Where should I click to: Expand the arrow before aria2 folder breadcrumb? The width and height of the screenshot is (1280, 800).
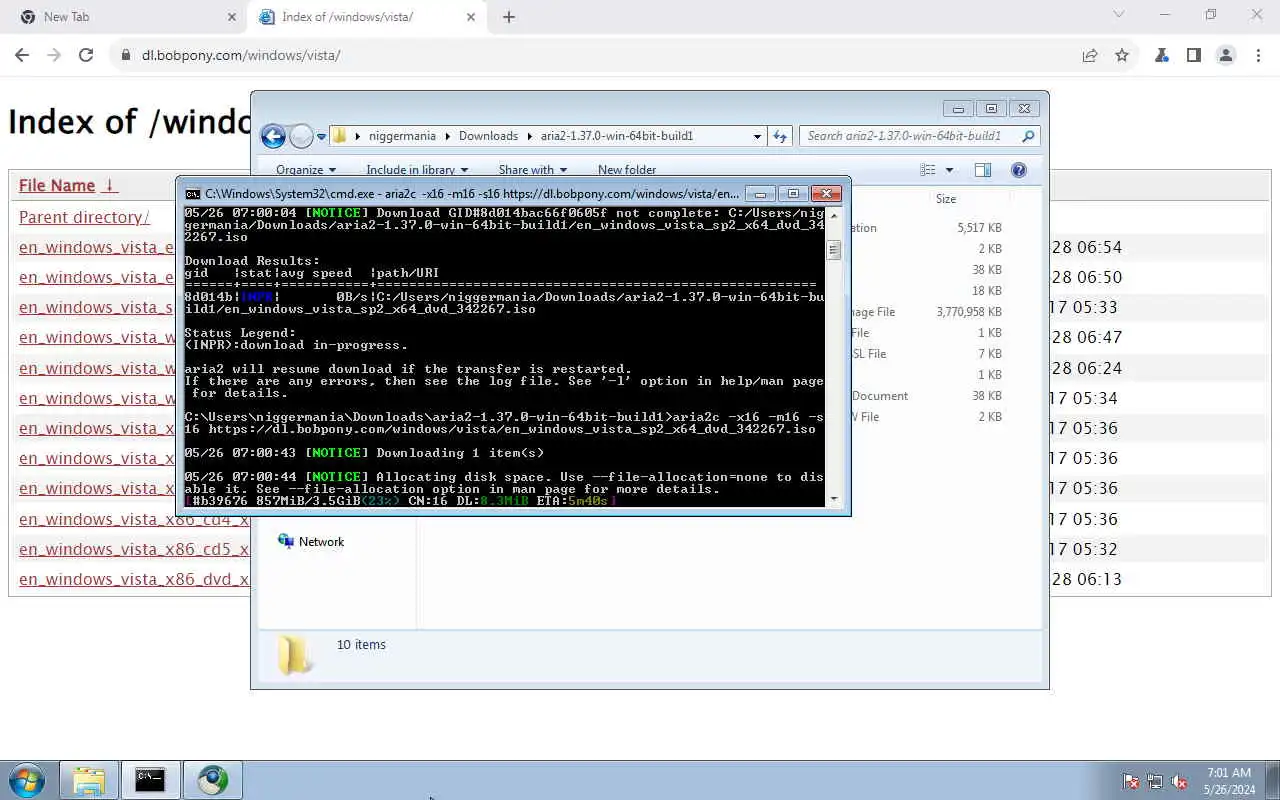(530, 136)
